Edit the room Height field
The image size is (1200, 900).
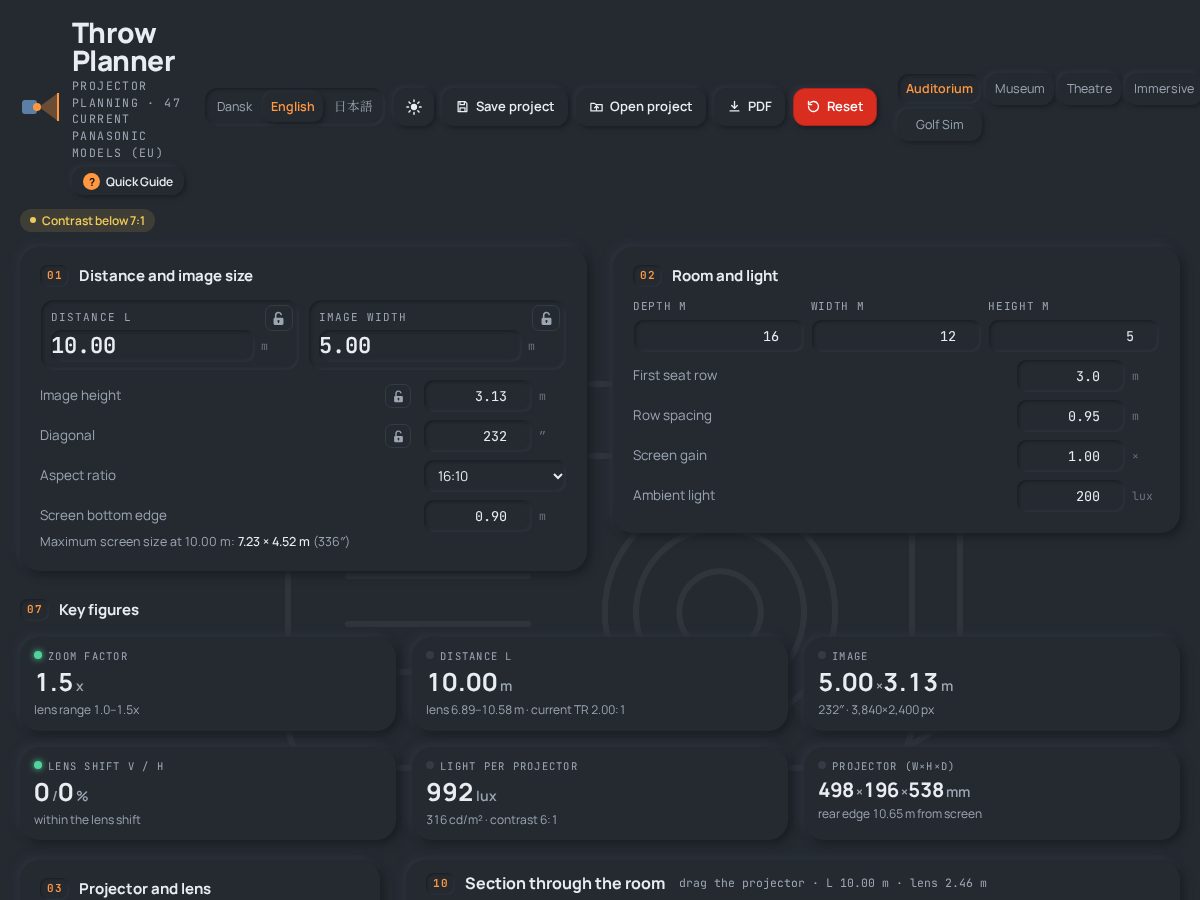point(1073,336)
